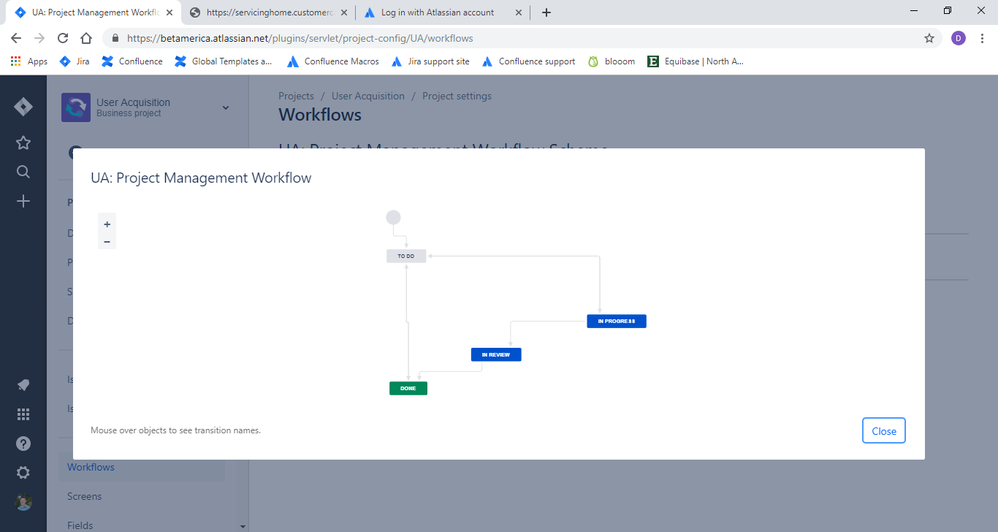Screen dimensions: 998x532
Task: Open the Chrome profile D avatar
Action: 958,38
